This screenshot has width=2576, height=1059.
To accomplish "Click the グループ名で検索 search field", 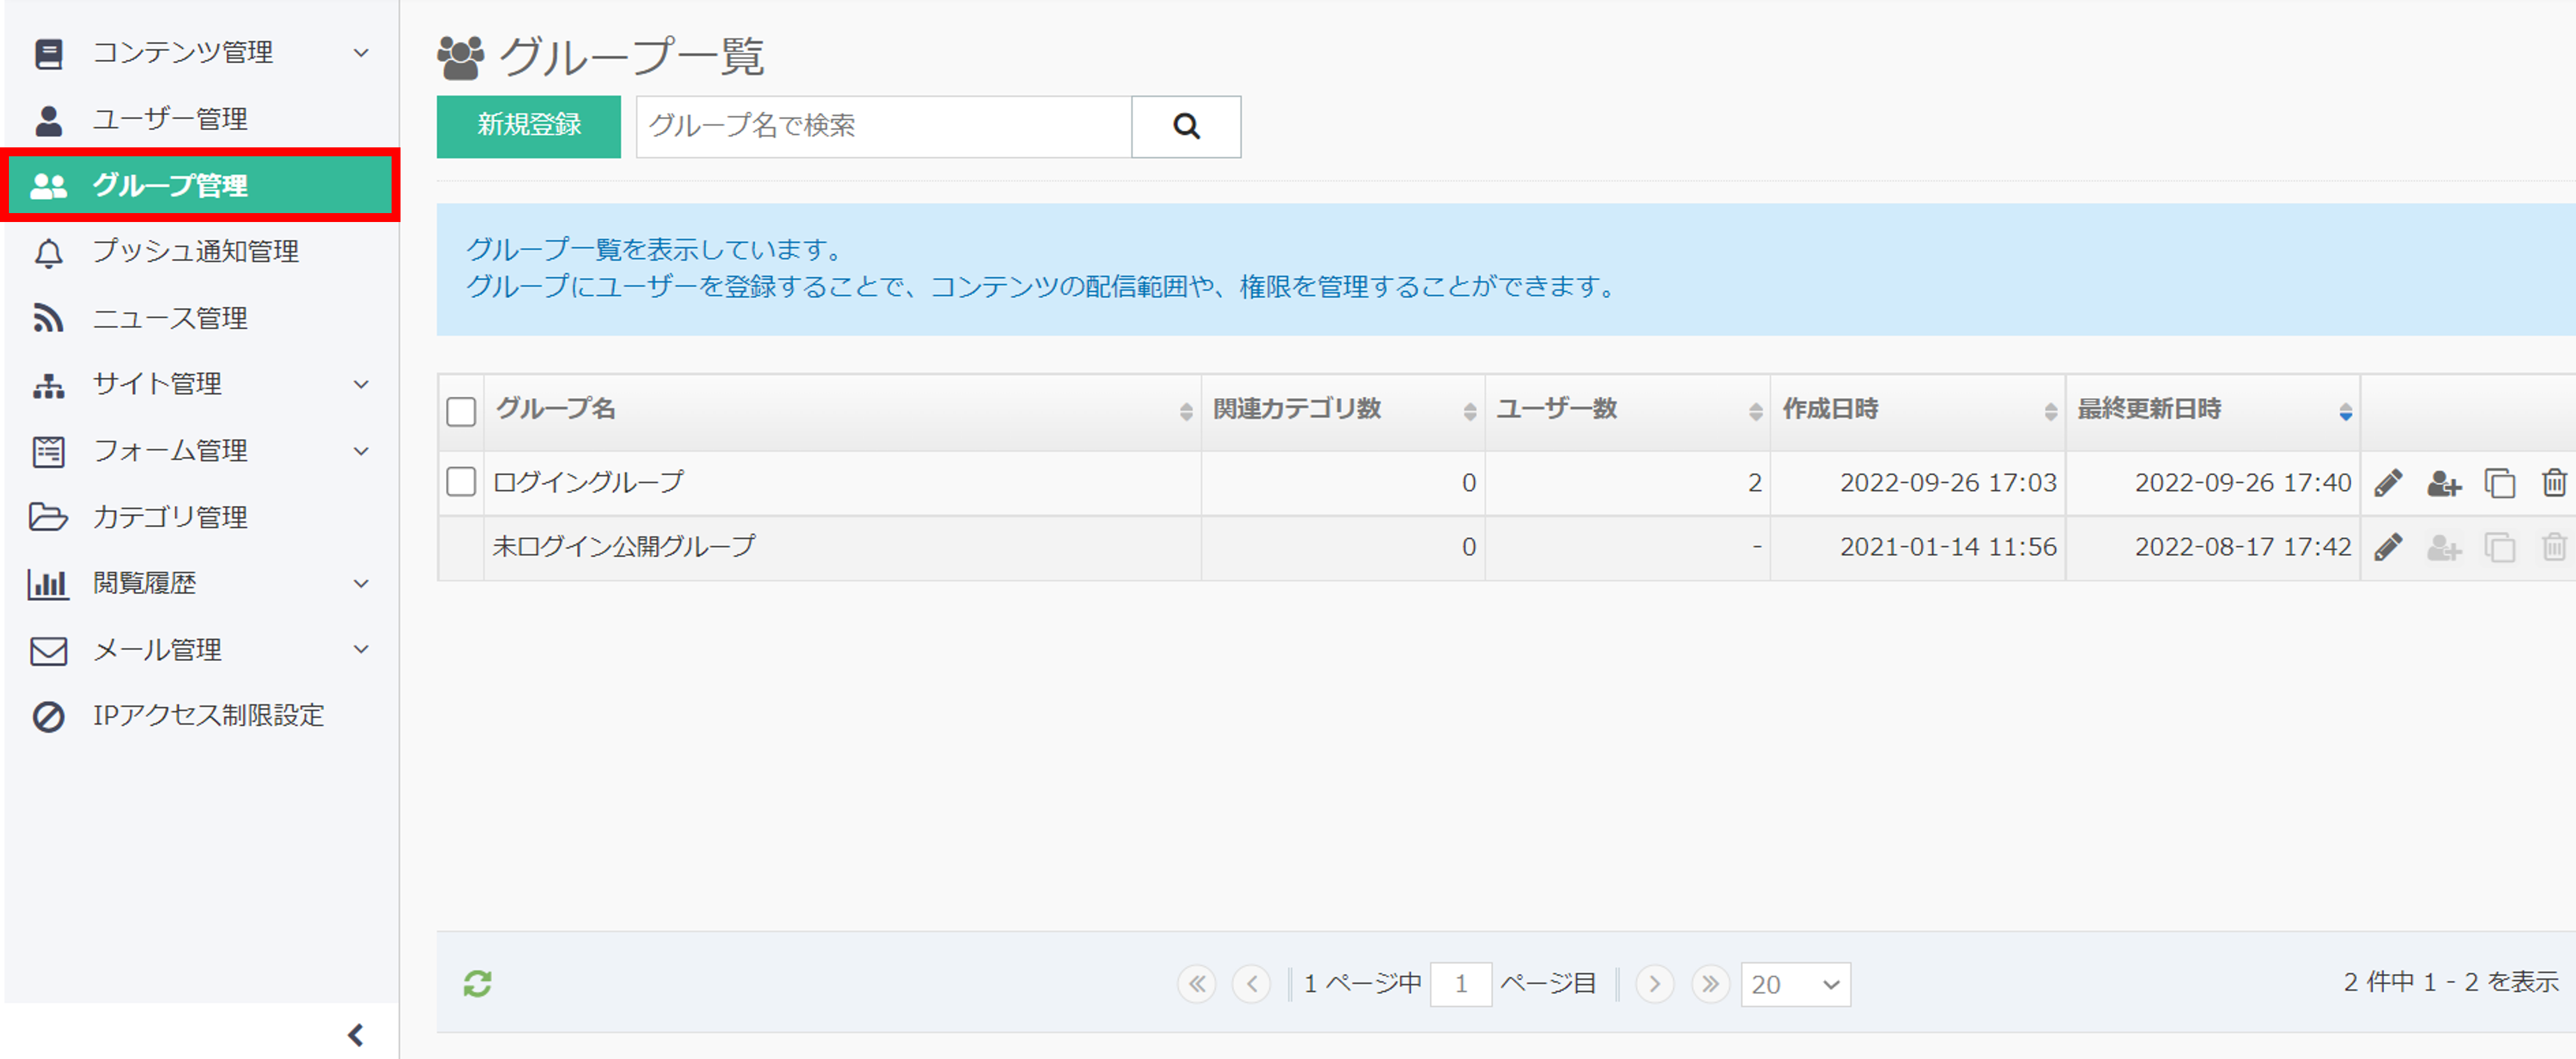I will tap(884, 126).
